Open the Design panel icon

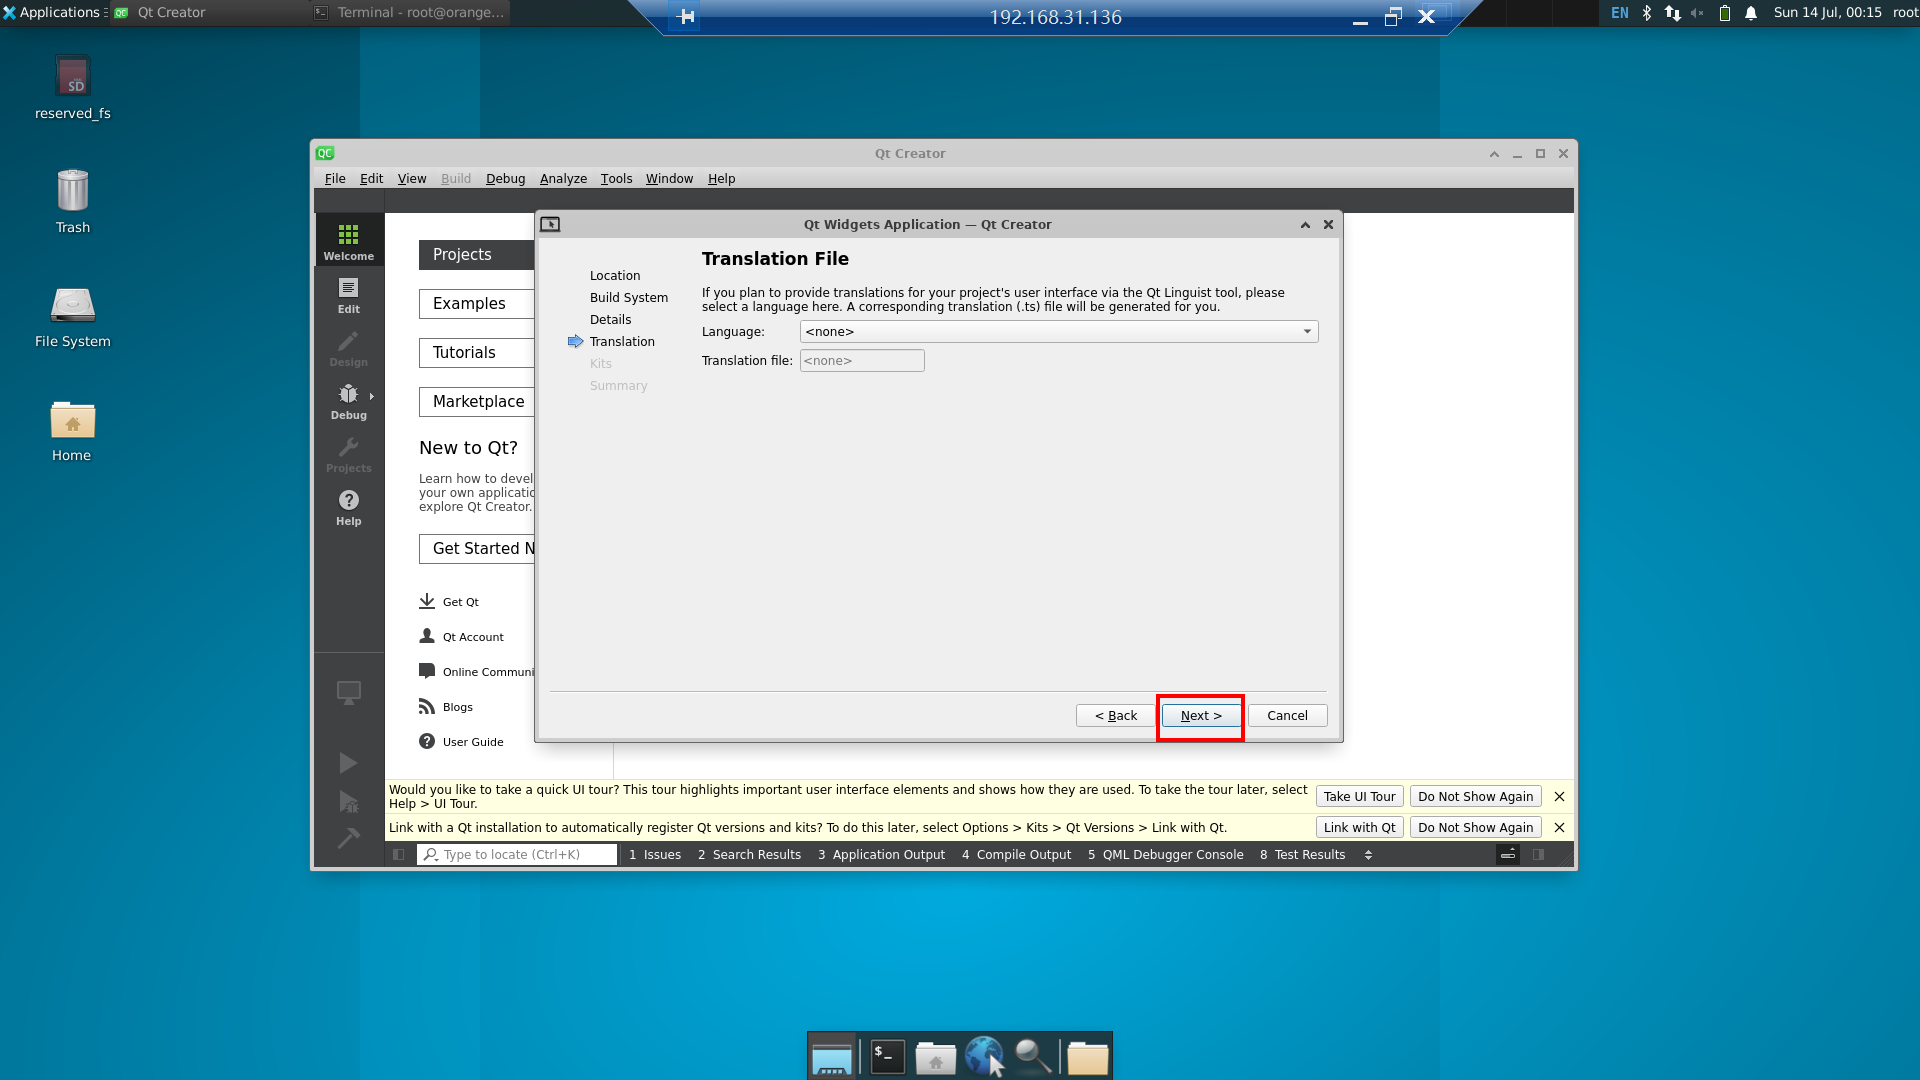(348, 349)
